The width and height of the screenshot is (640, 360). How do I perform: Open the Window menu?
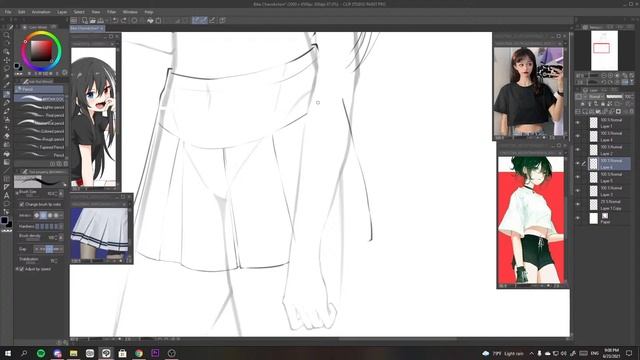(130, 12)
